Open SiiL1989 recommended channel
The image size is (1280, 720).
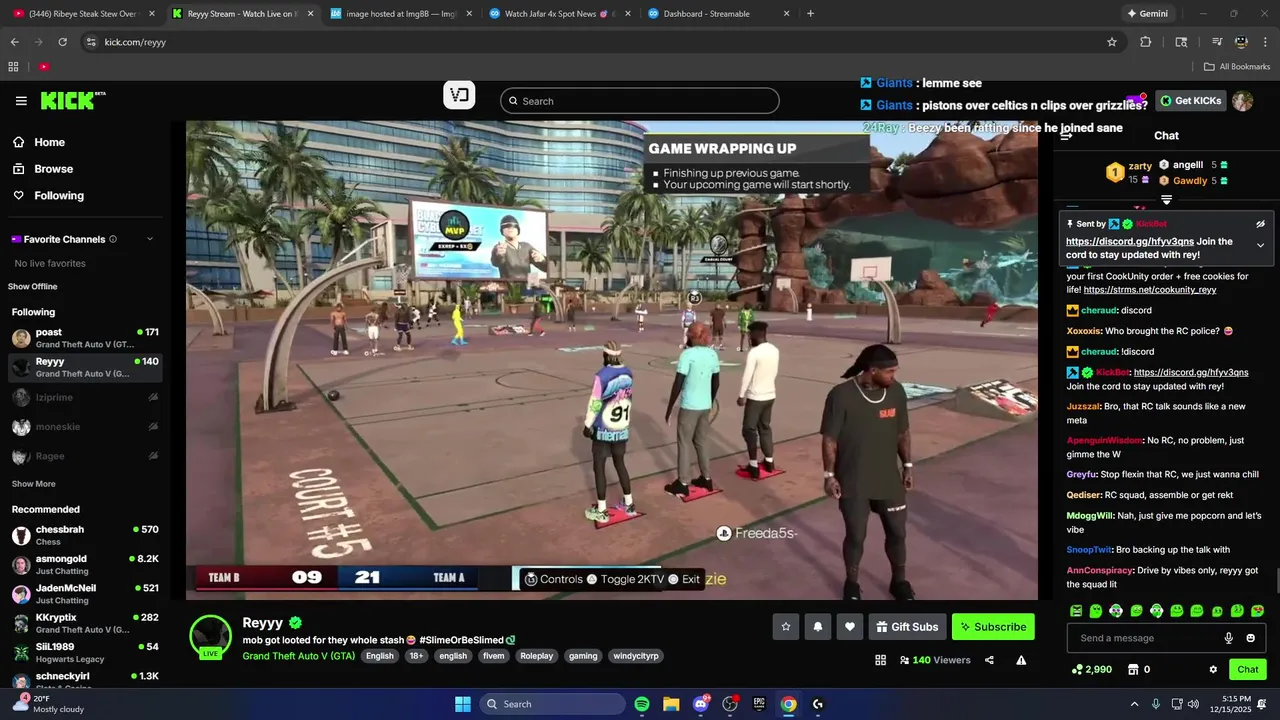(85, 653)
